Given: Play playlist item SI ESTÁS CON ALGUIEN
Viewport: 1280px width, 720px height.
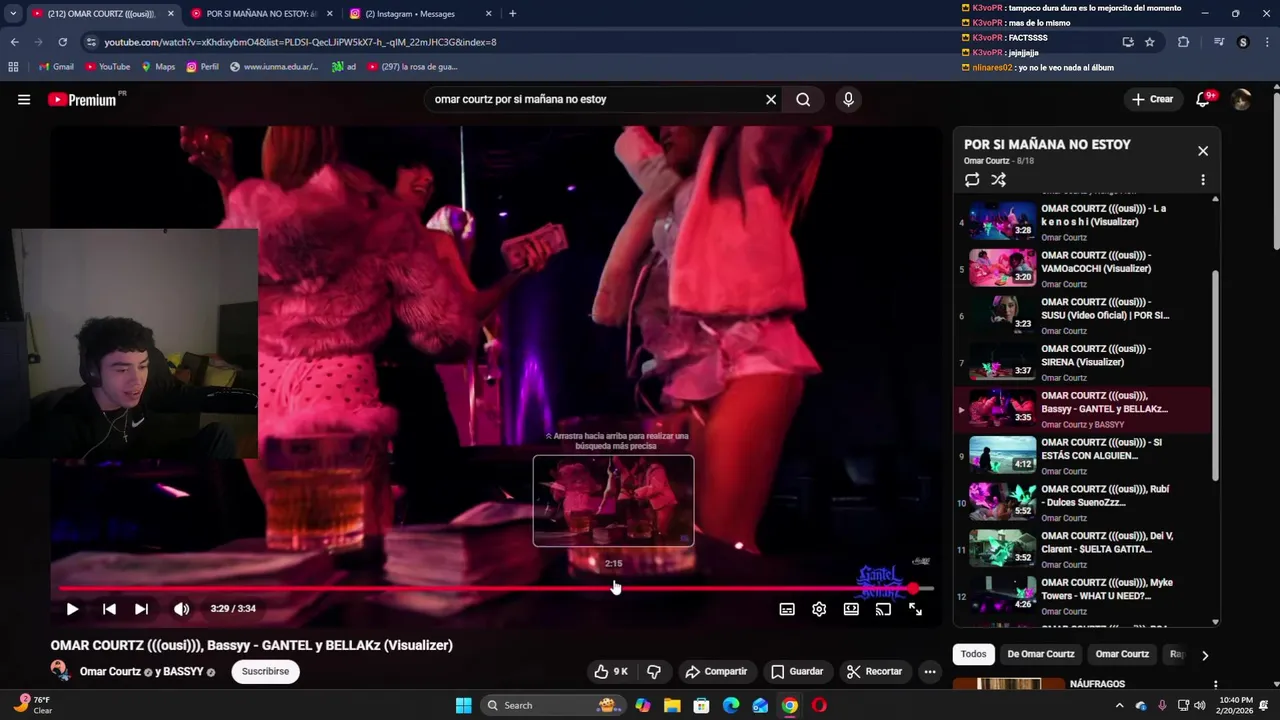Looking at the screenshot, I should pos(1083,456).
